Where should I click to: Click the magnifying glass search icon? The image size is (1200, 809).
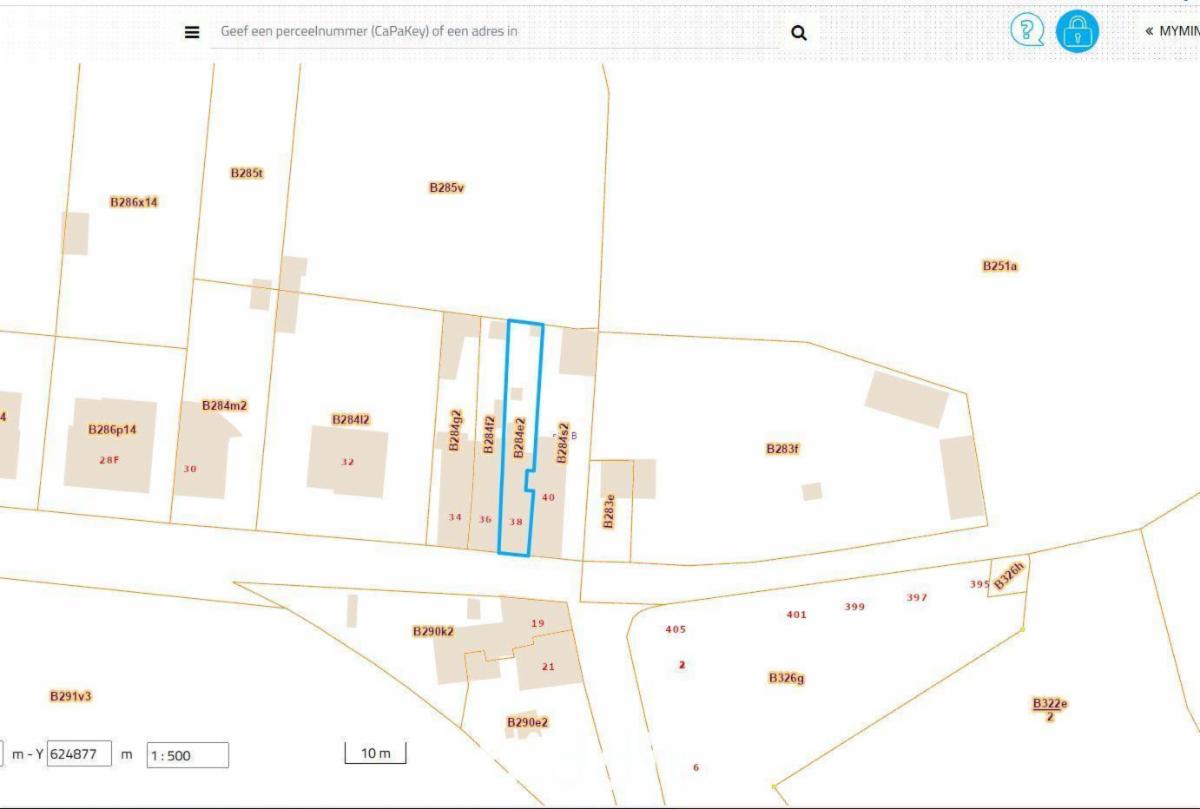(798, 32)
